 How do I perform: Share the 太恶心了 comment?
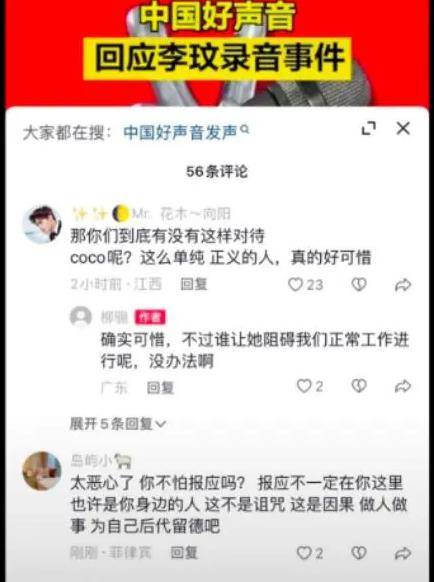403,553
